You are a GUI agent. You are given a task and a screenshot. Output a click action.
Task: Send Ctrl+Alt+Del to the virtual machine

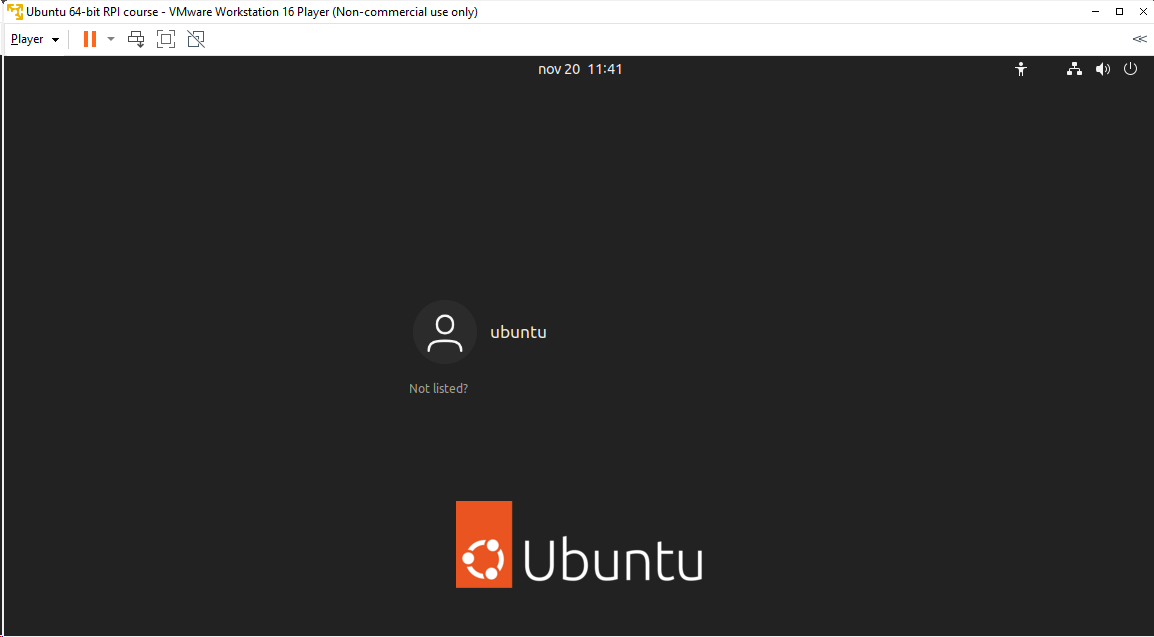(x=136, y=39)
